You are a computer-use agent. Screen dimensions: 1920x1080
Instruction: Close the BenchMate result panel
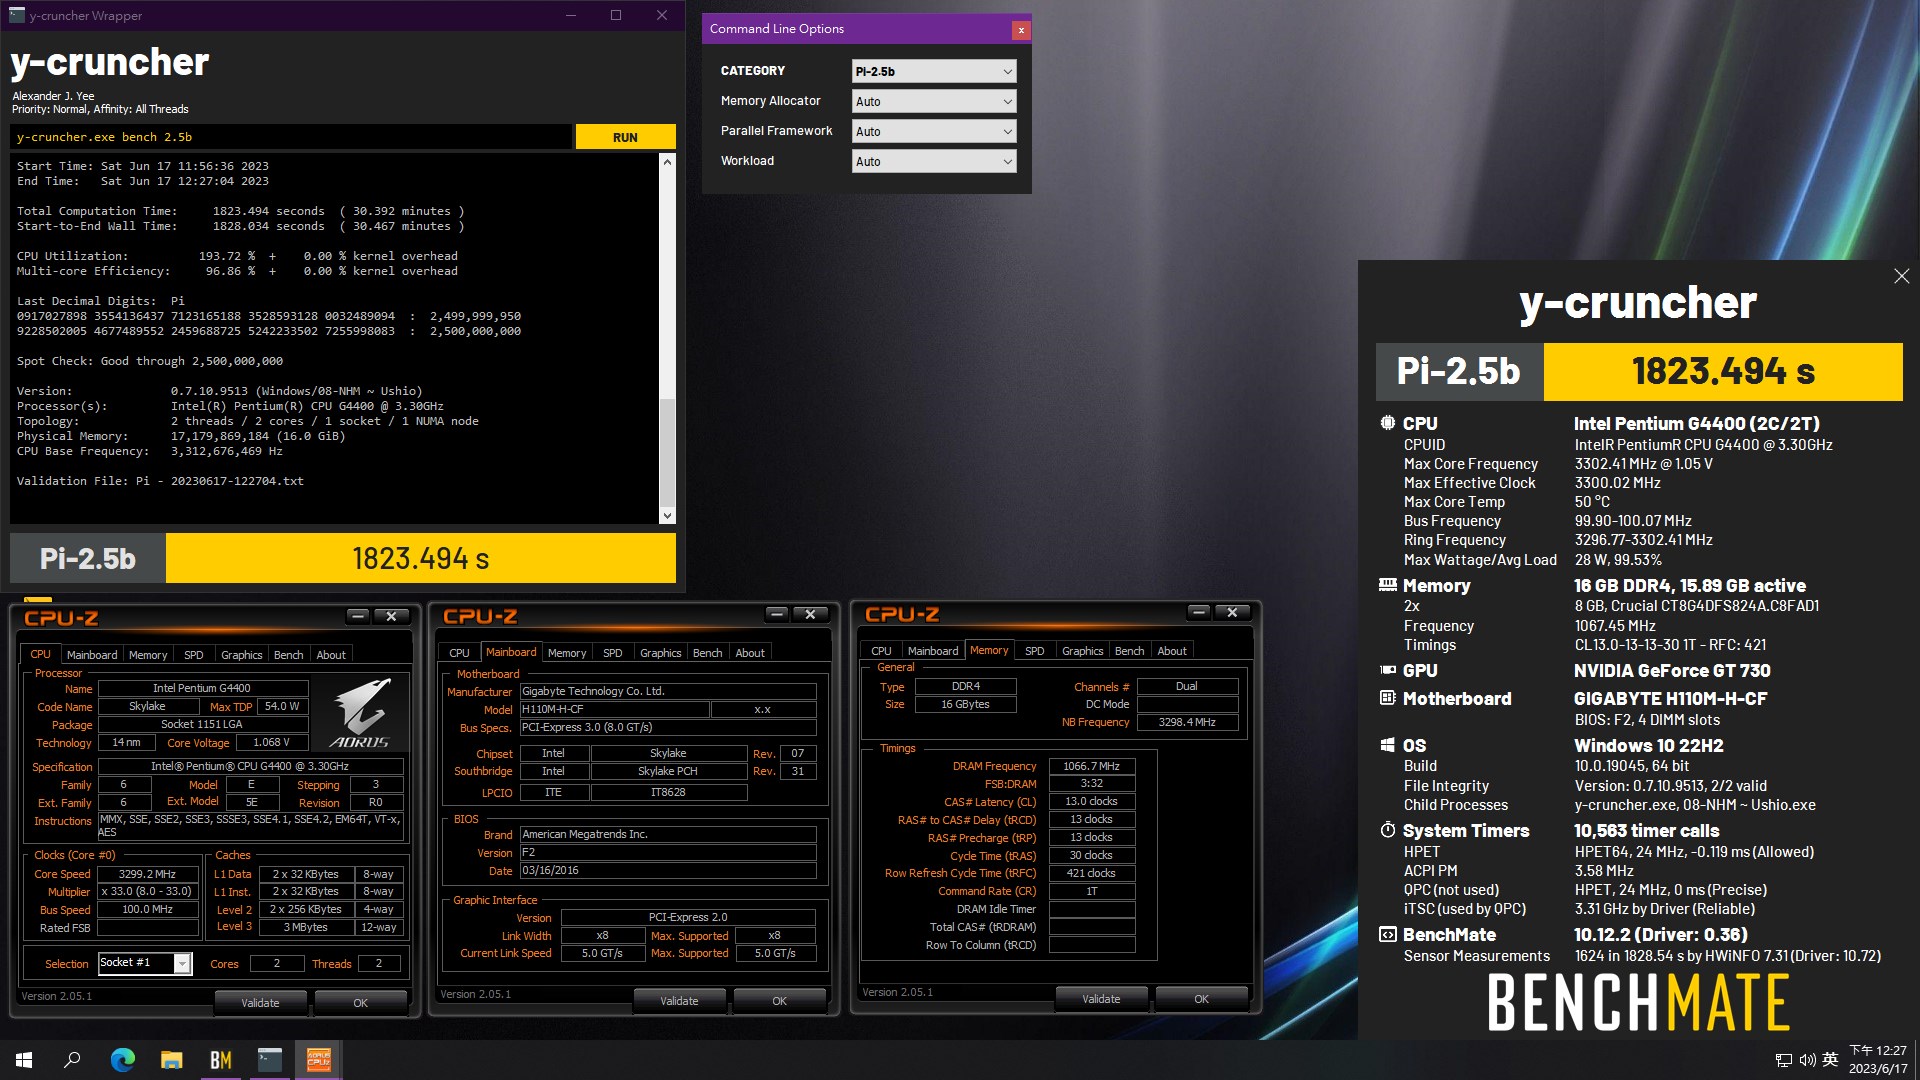pos(1901,276)
